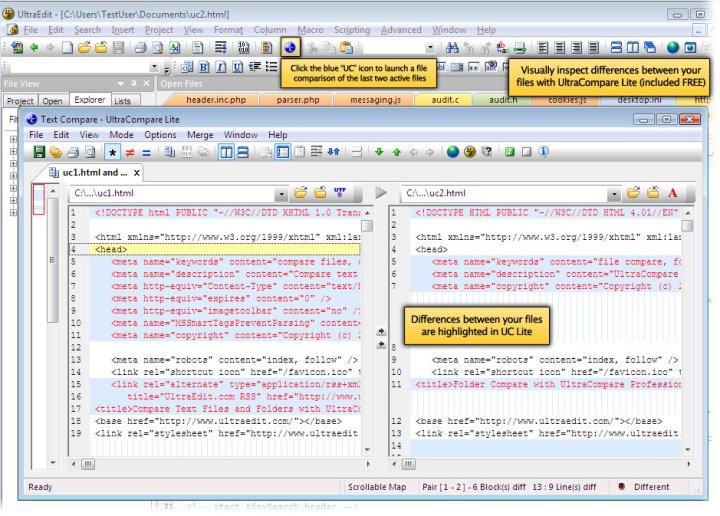Open Options menu in UltraCompare

[160, 135]
